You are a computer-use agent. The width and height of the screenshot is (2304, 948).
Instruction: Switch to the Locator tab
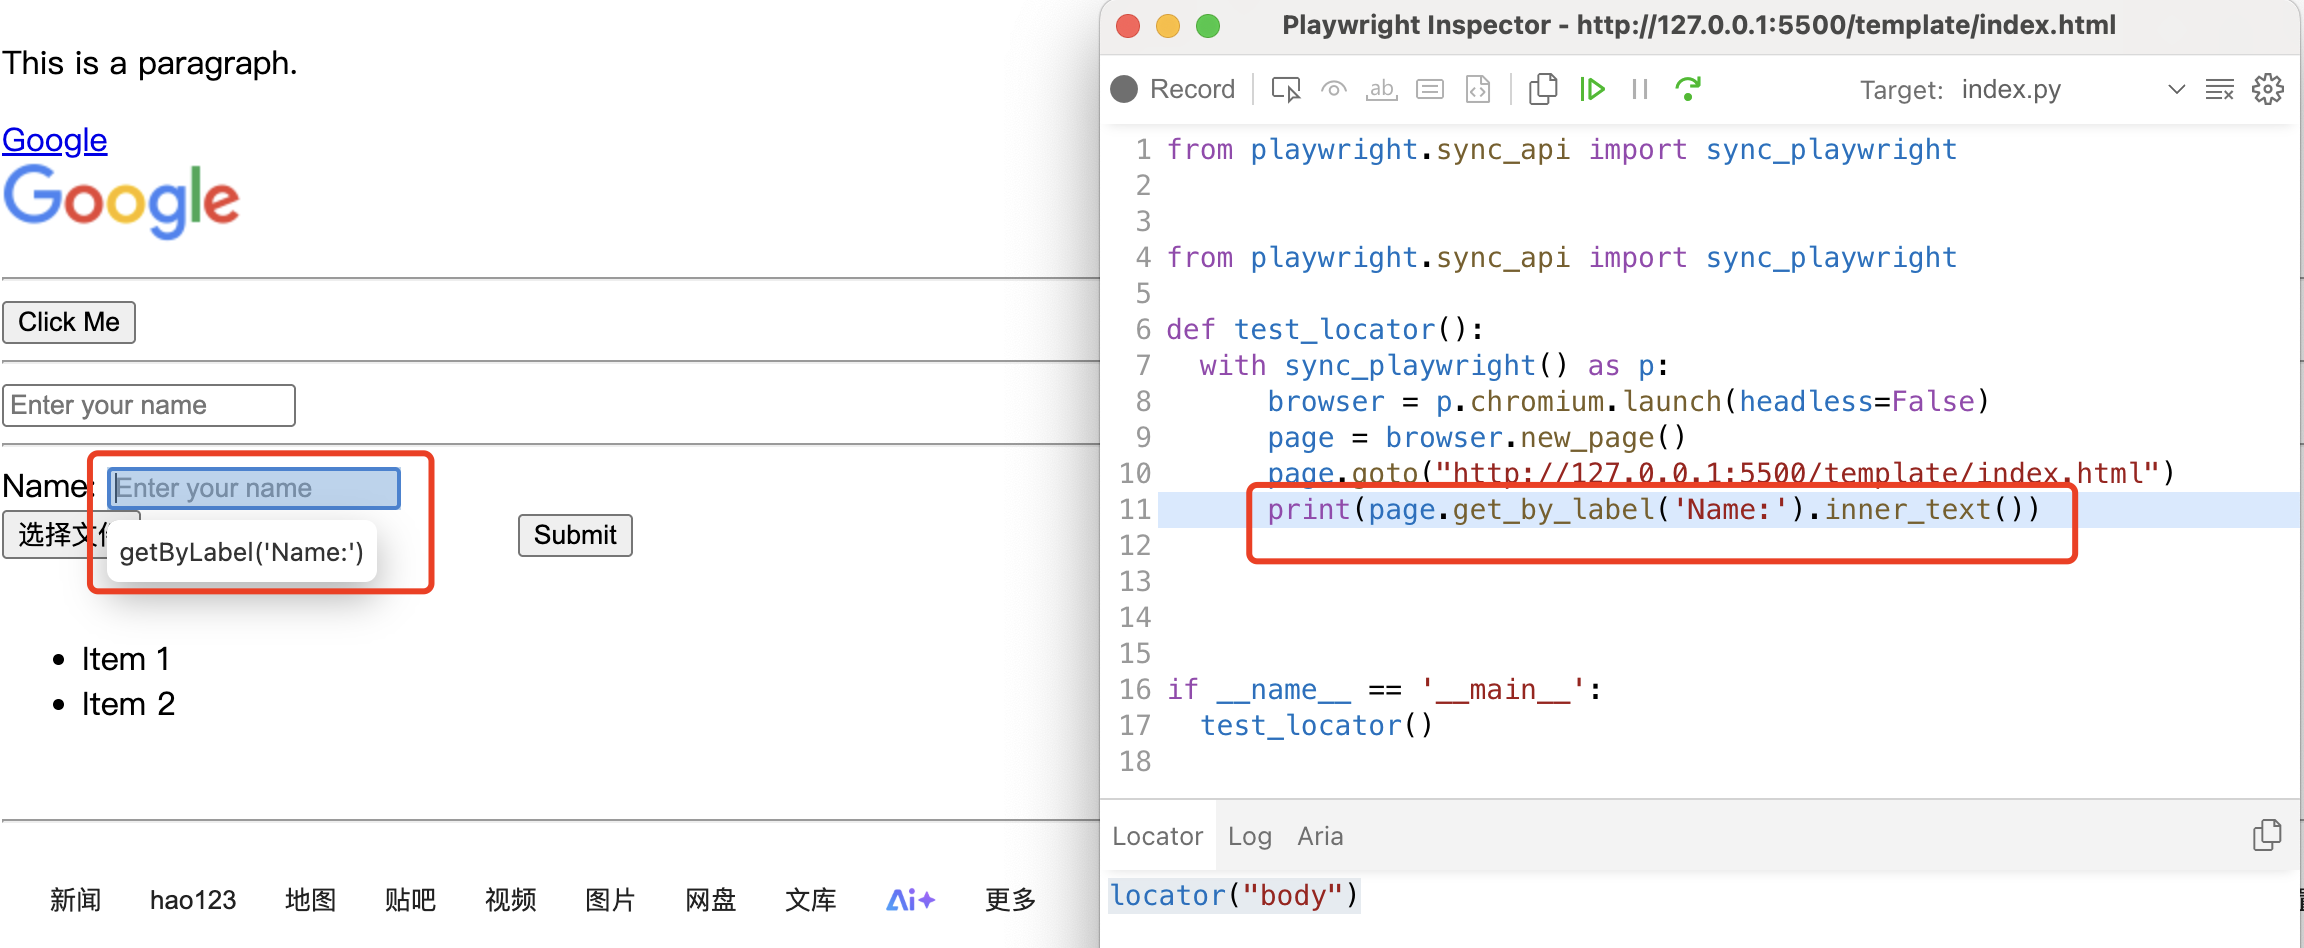tap(1158, 836)
